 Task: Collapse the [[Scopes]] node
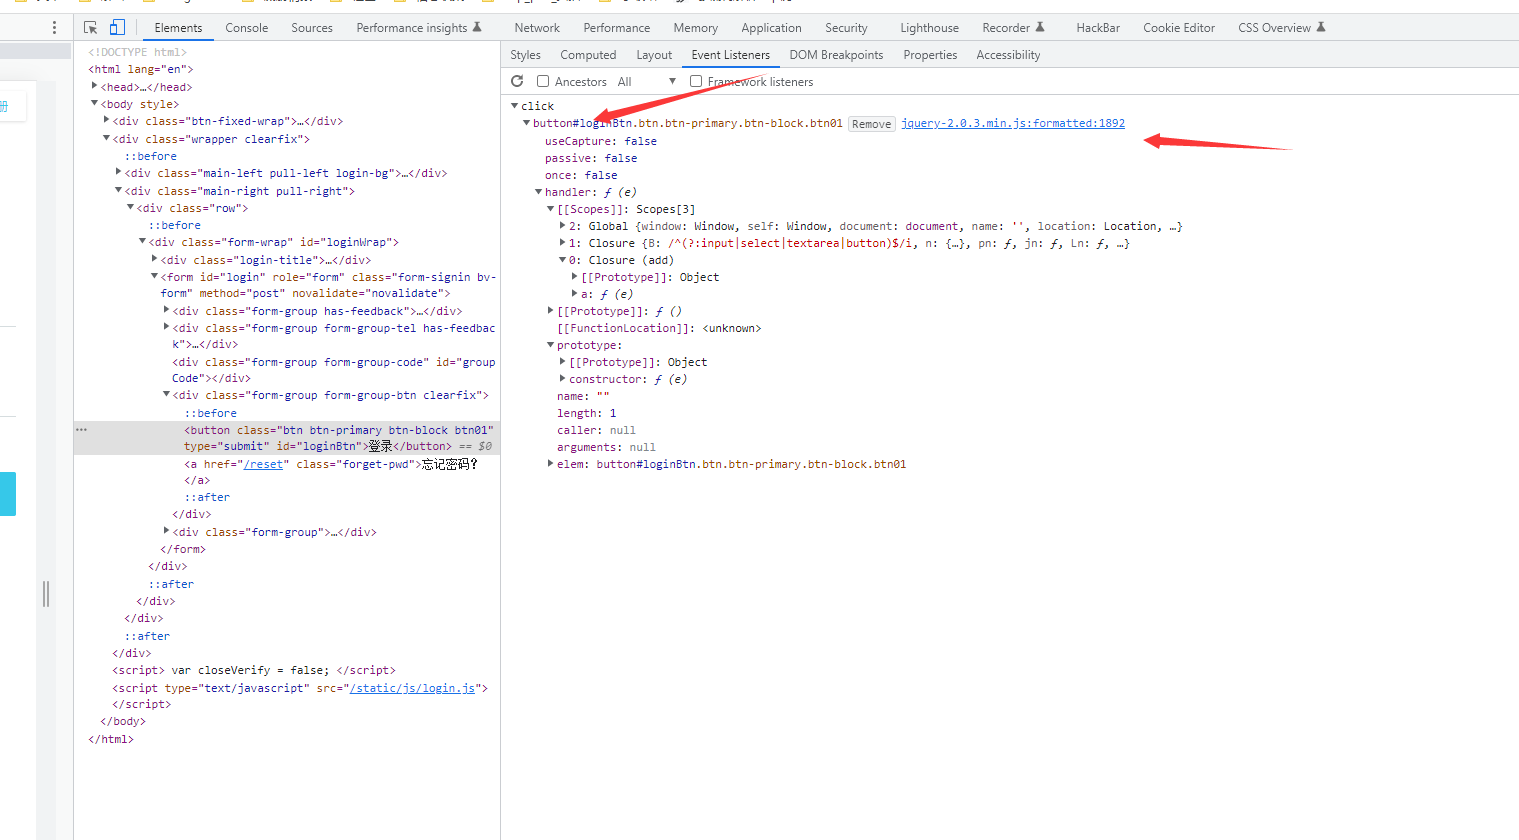551,209
